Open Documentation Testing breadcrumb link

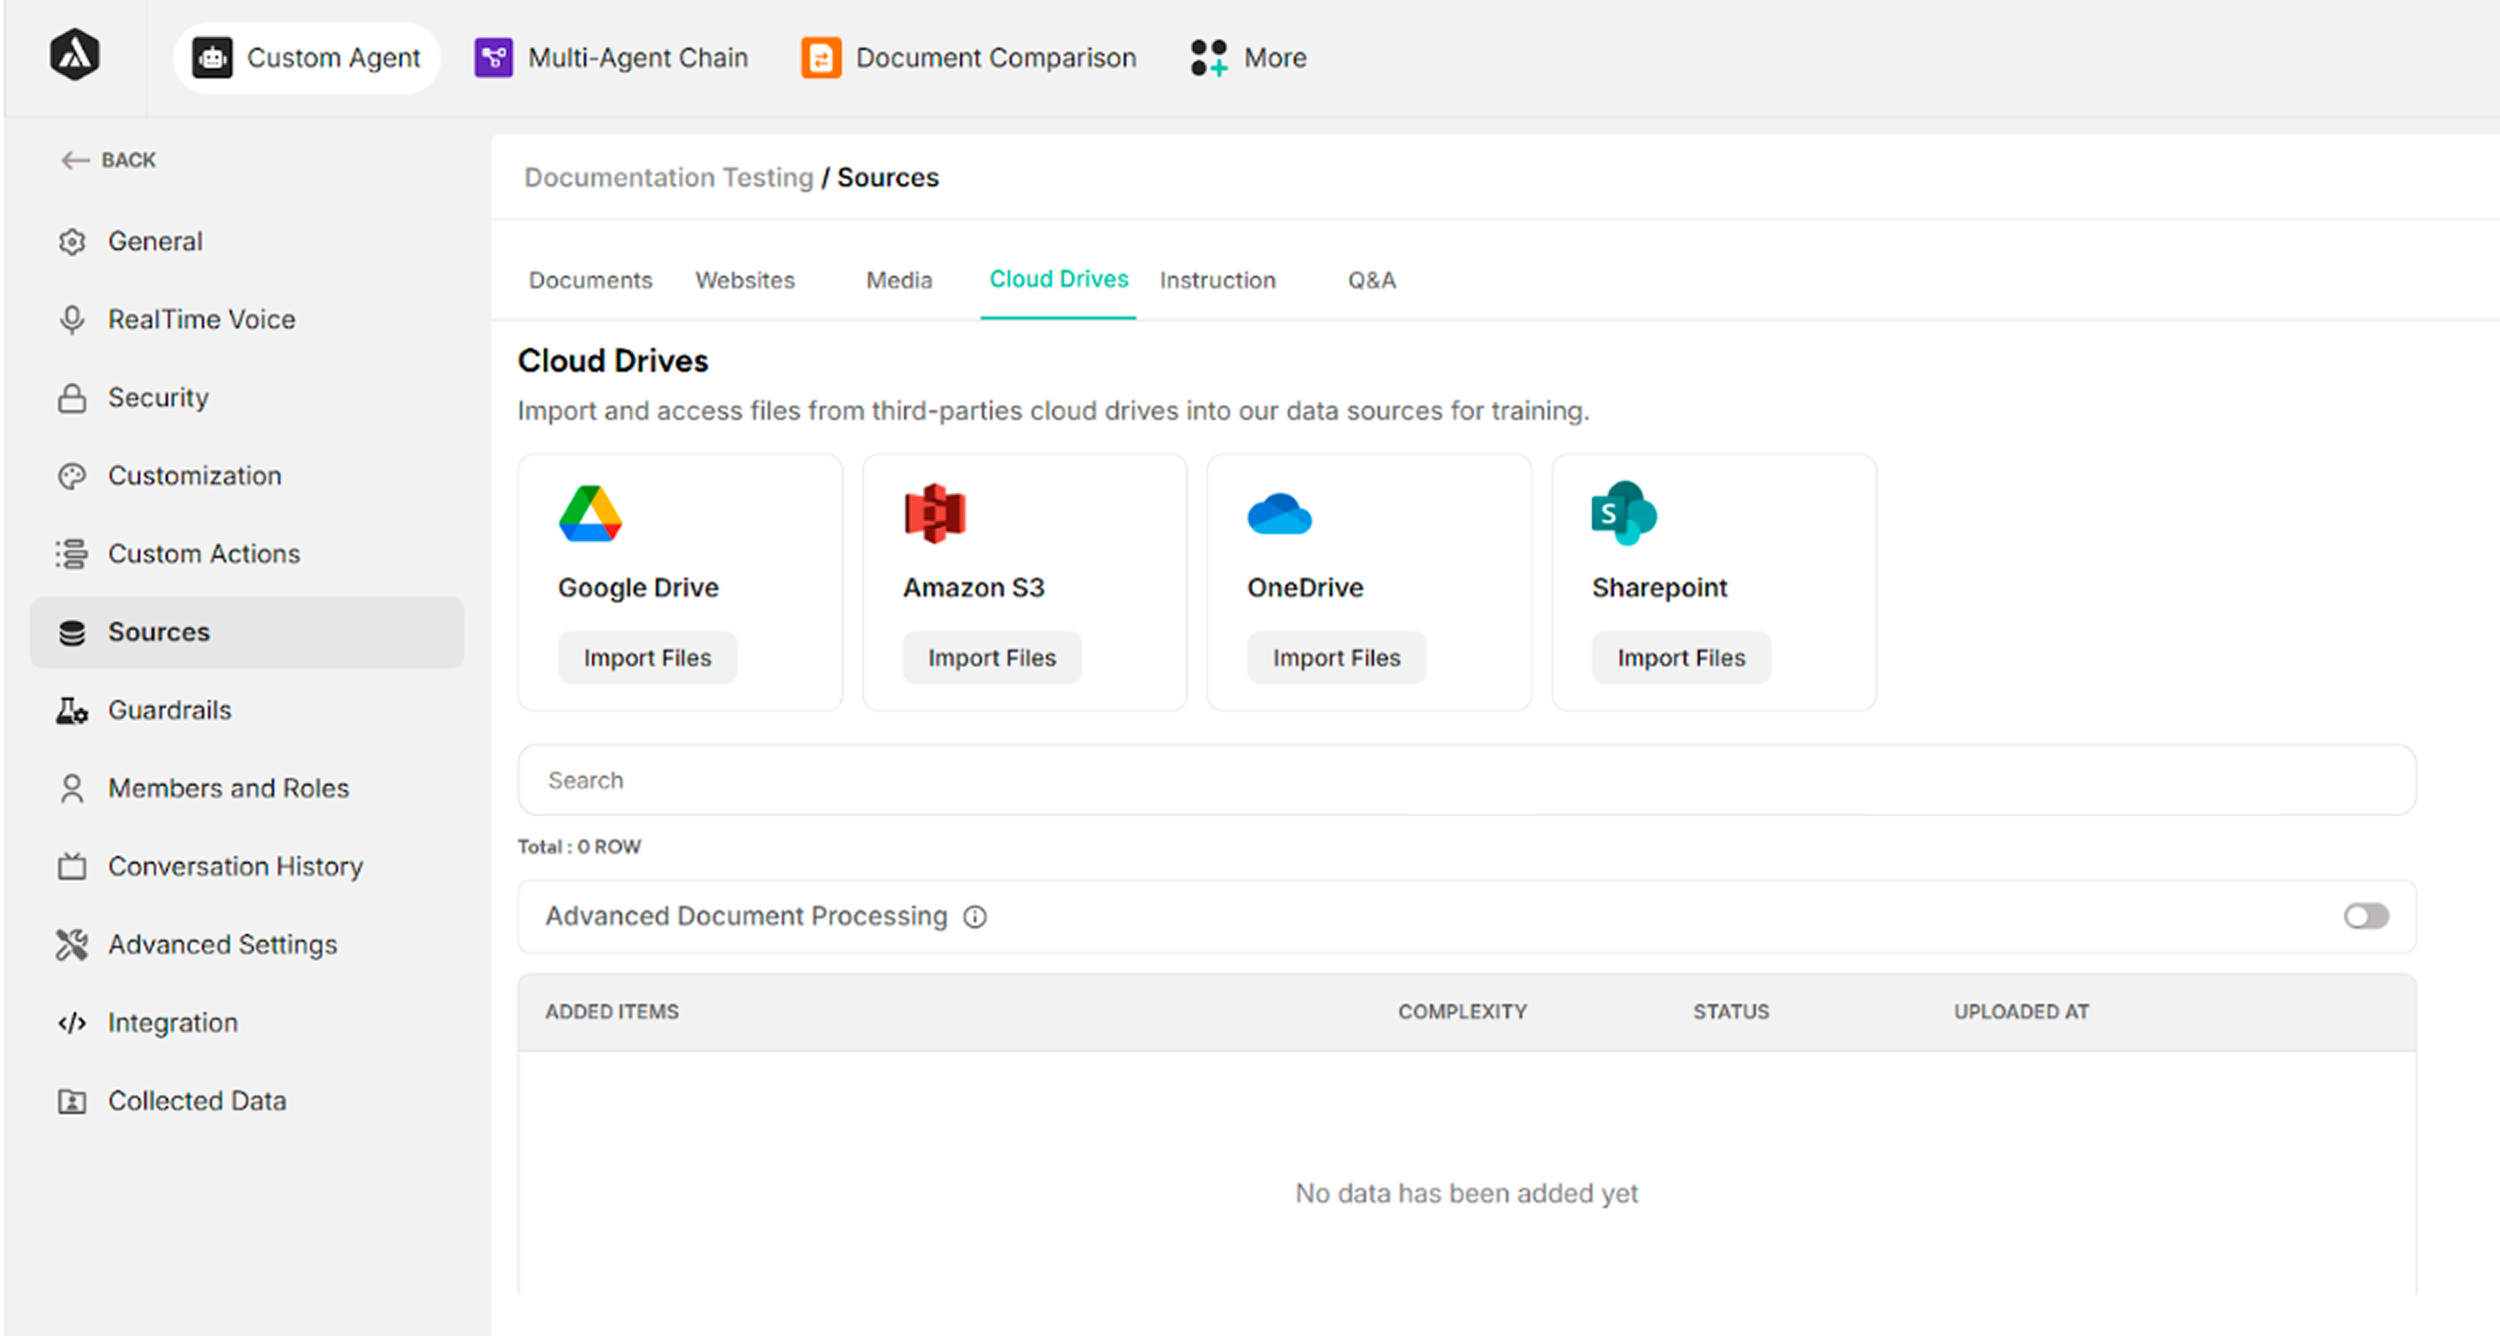point(668,177)
